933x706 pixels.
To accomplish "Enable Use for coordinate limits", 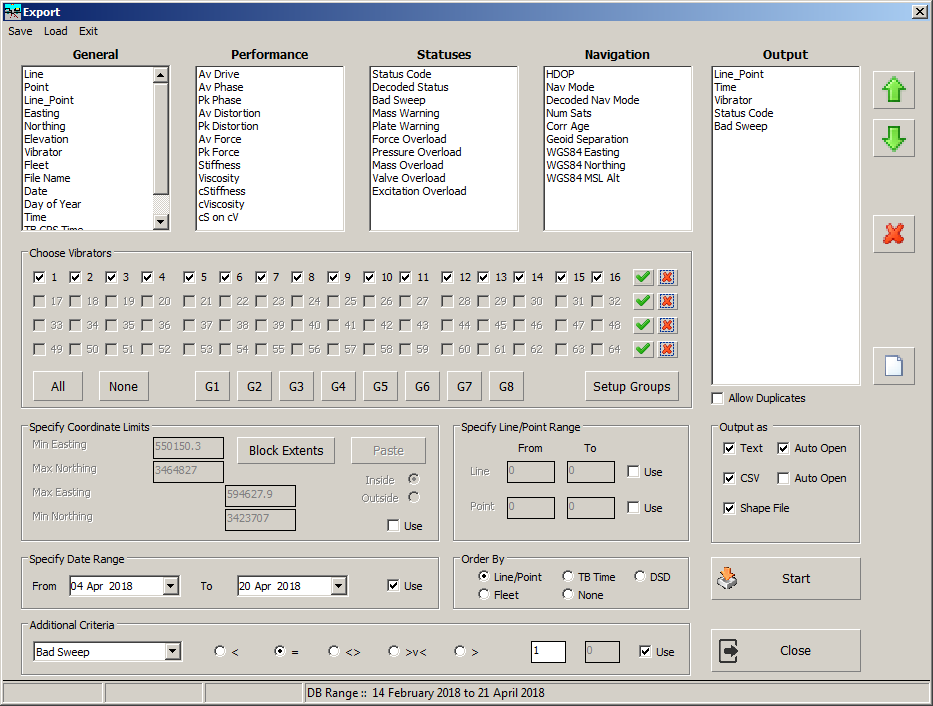I will tap(393, 525).
